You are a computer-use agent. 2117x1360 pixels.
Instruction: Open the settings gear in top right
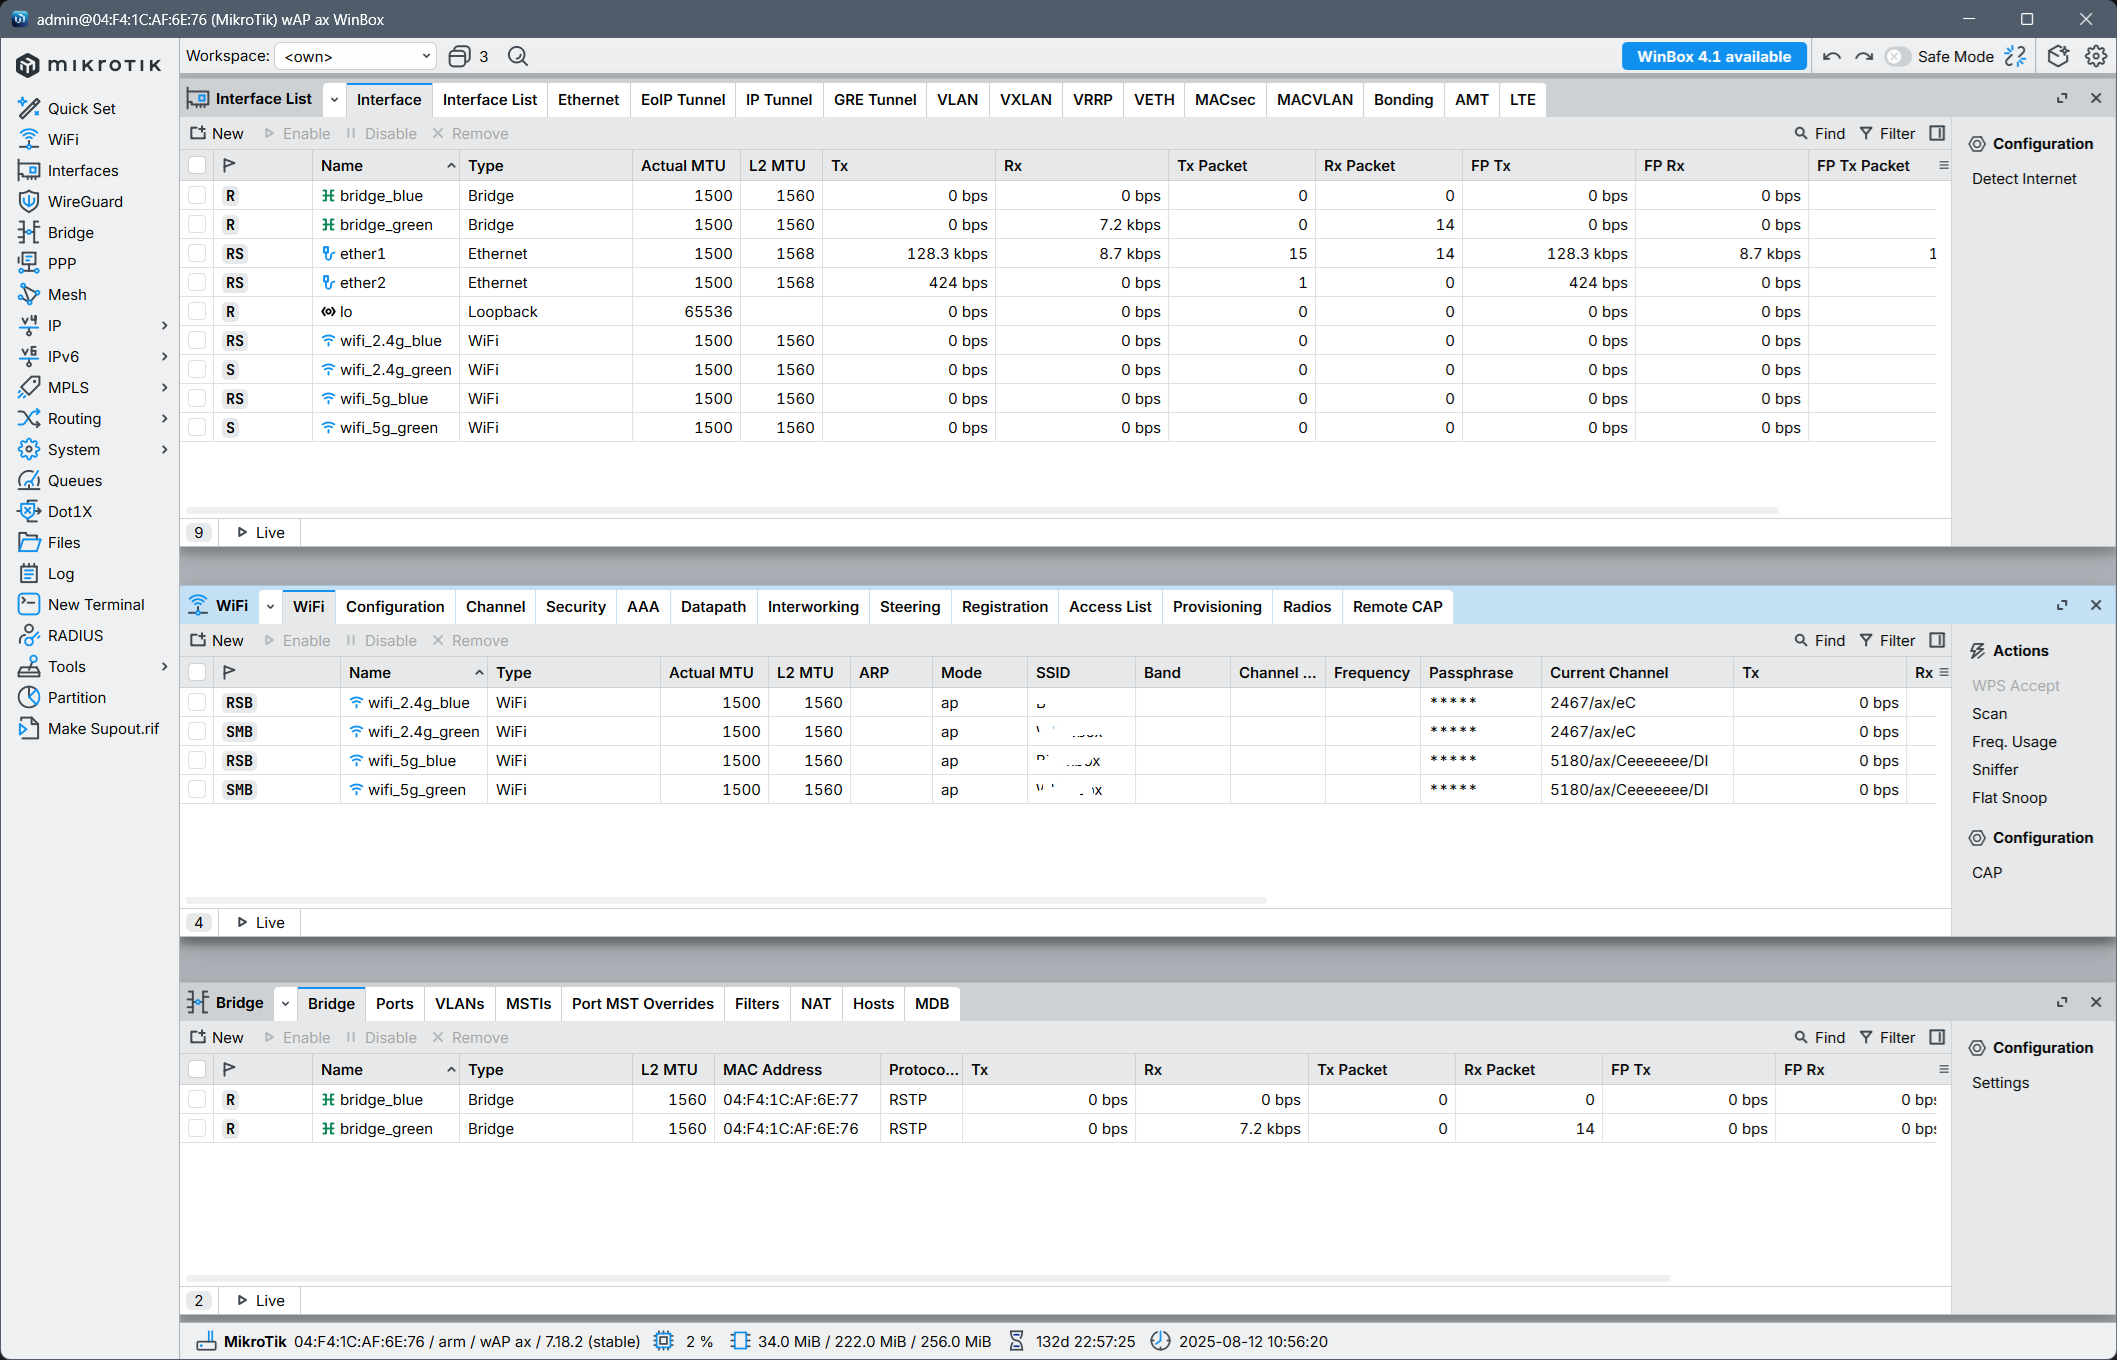click(2096, 56)
